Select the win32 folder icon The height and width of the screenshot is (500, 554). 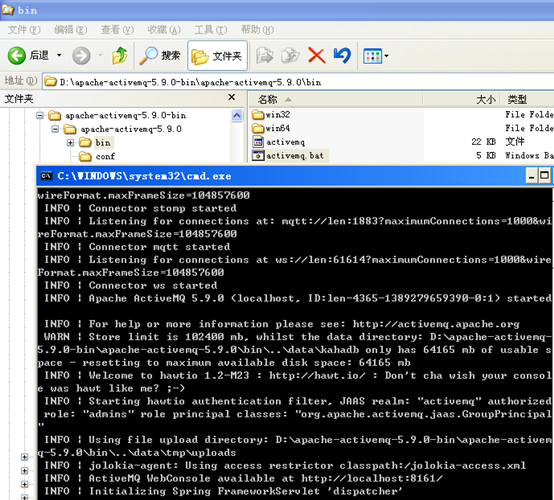coord(258,114)
